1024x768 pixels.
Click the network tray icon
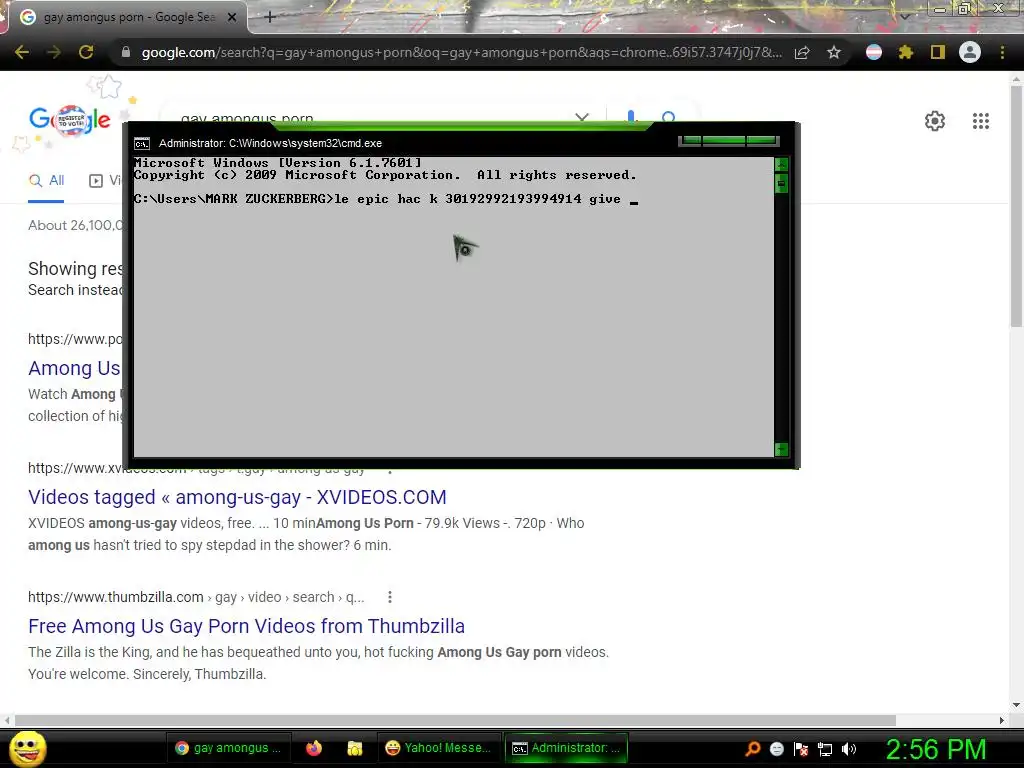click(x=825, y=749)
